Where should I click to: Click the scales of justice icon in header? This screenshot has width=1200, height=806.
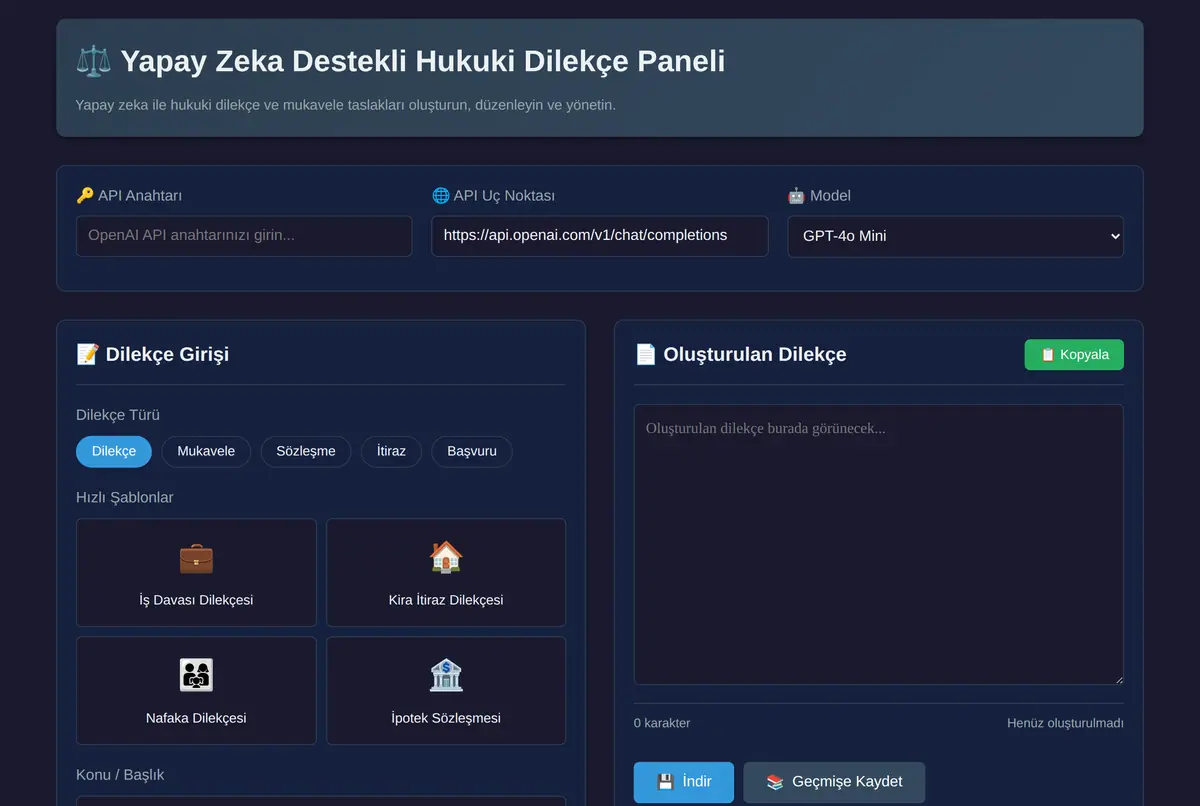[94, 61]
